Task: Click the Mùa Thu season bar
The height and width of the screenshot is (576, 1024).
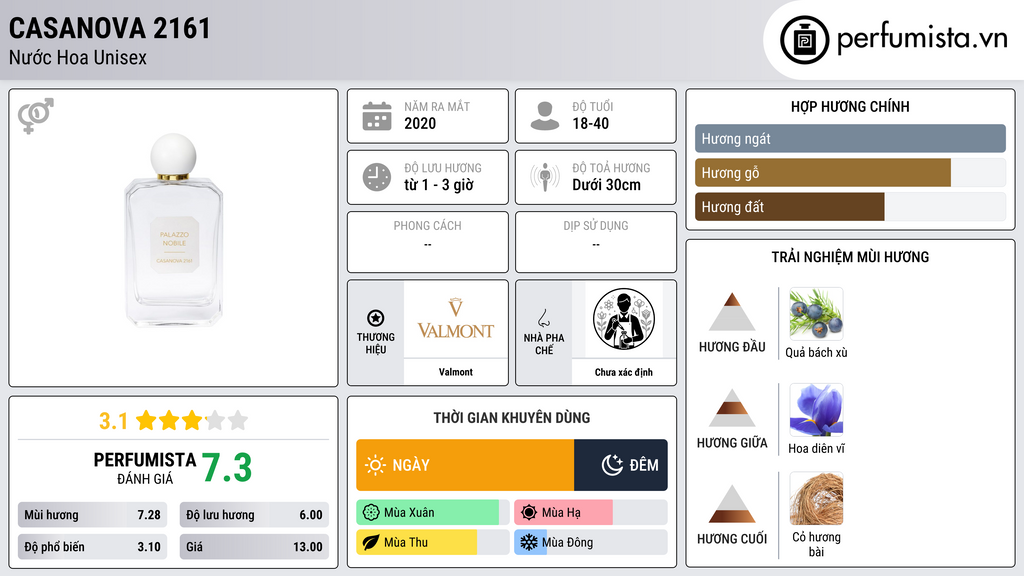Action: (x=433, y=543)
